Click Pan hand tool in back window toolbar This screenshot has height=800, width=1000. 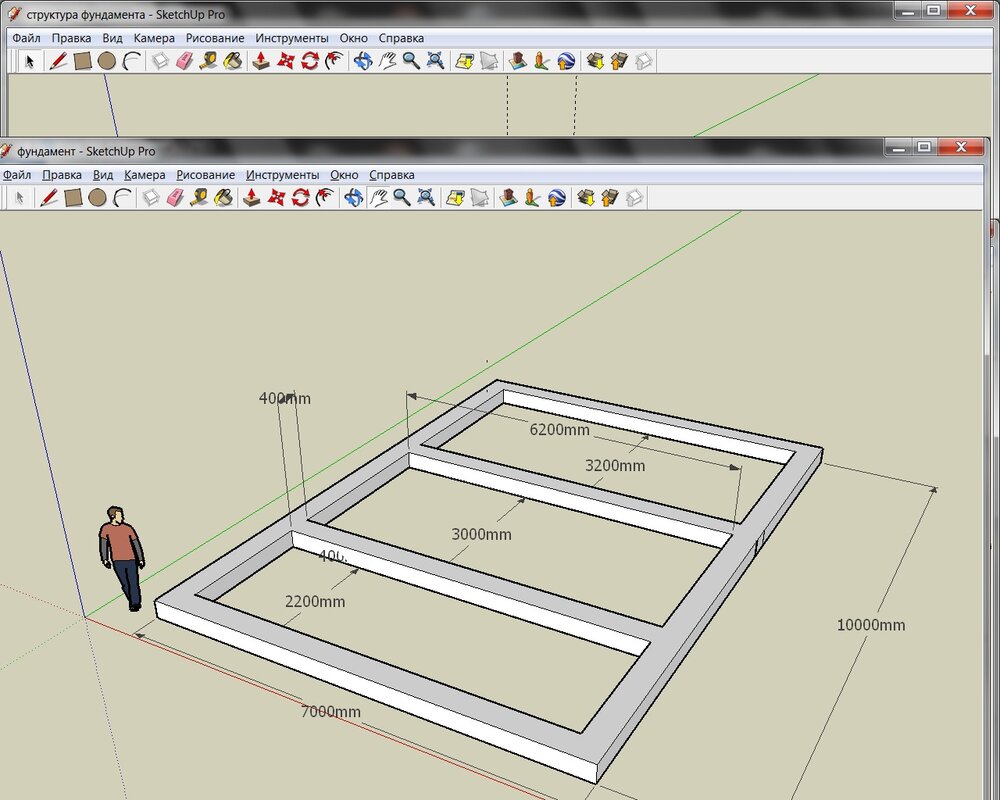pyautogui.click(x=387, y=61)
